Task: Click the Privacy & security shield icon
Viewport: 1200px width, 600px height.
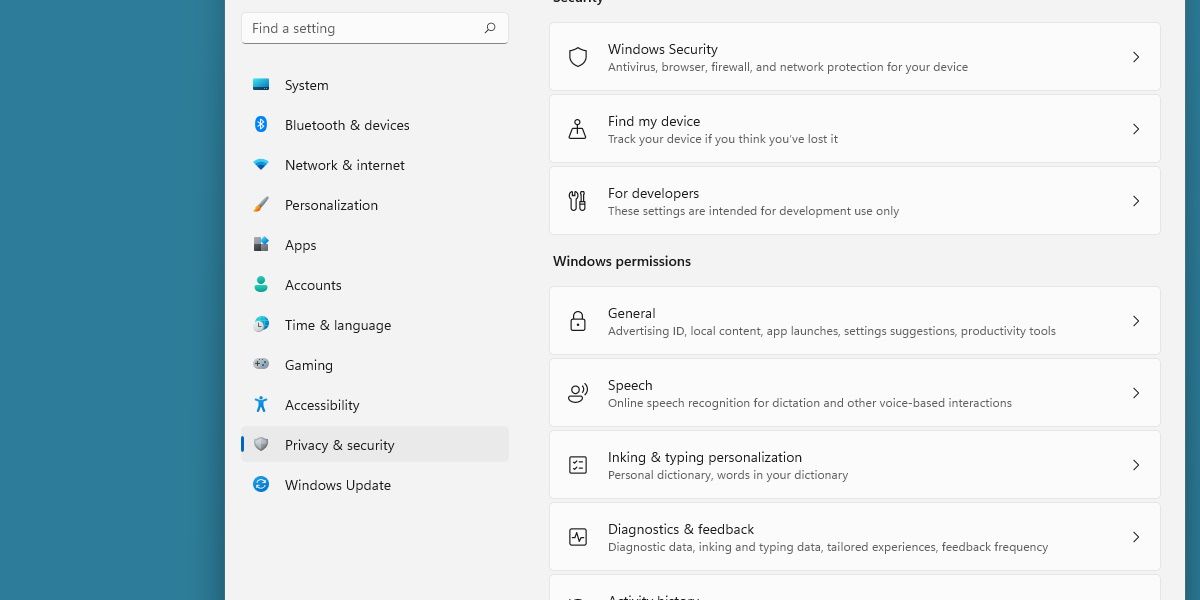Action: pos(261,445)
